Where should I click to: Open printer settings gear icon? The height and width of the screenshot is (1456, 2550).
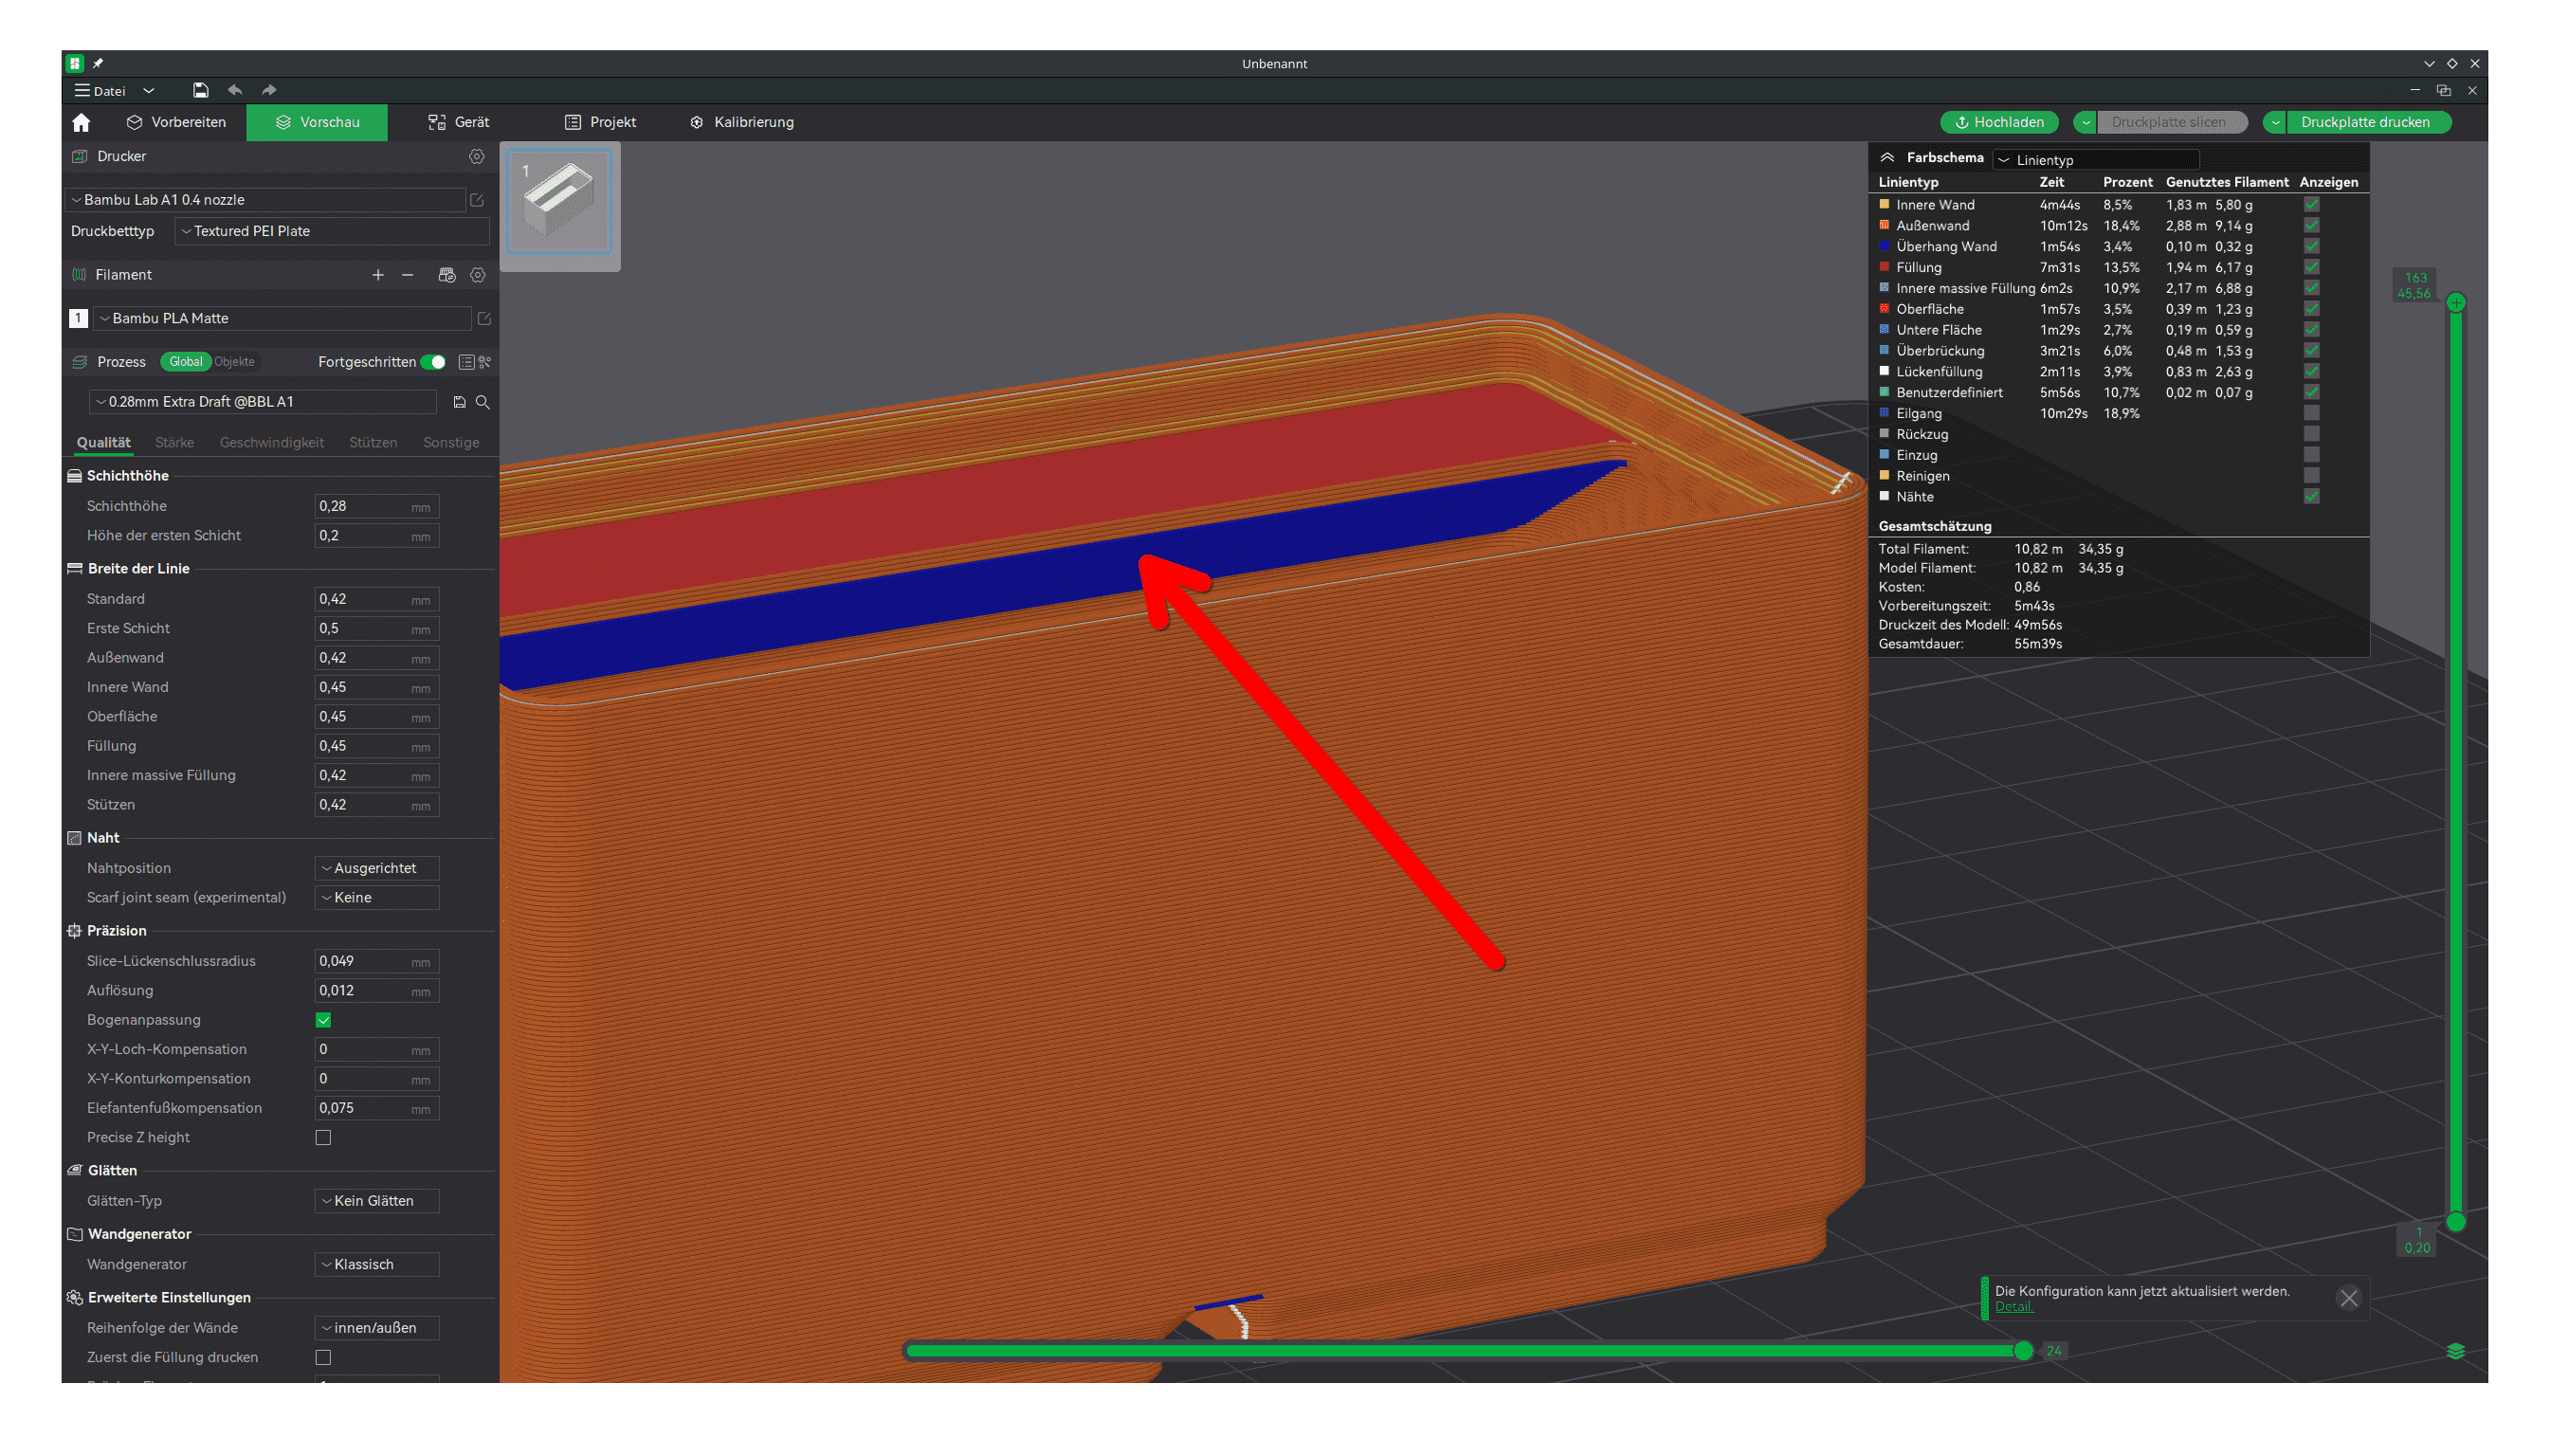[477, 156]
